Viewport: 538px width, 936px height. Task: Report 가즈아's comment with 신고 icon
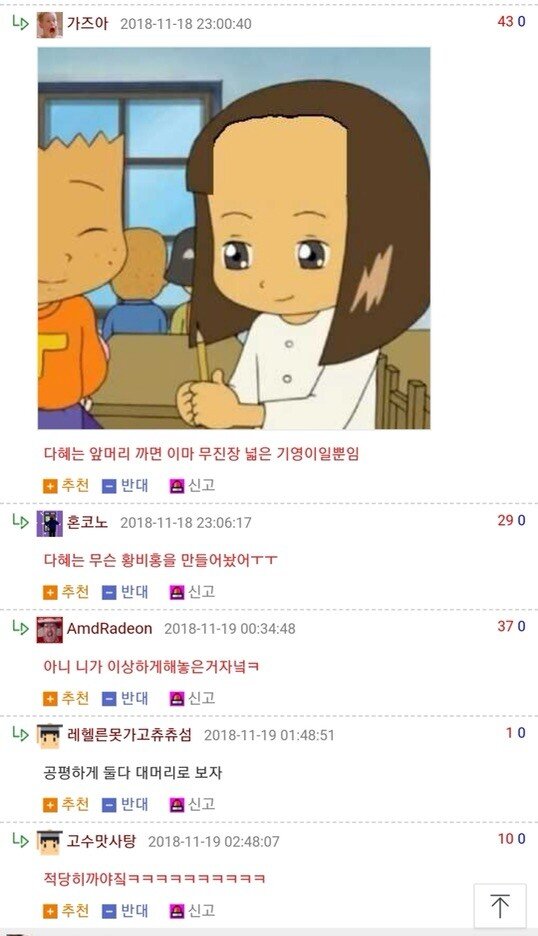click(192, 485)
